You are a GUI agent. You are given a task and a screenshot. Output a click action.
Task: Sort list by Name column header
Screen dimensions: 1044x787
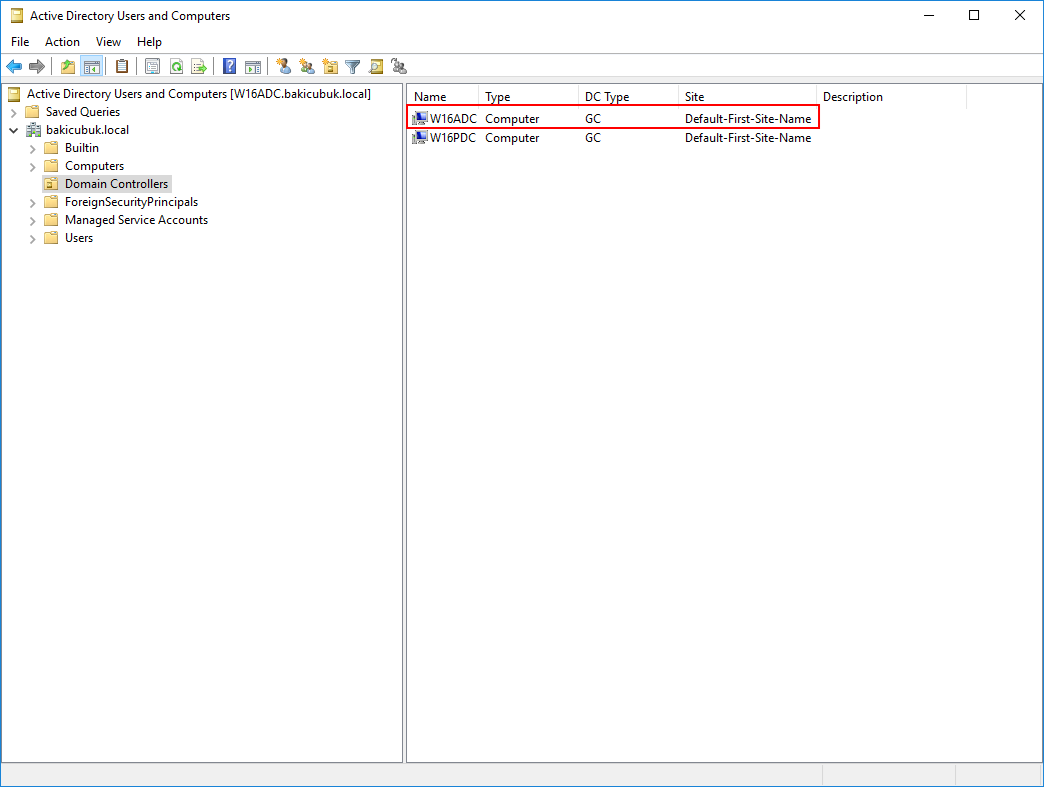[443, 97]
